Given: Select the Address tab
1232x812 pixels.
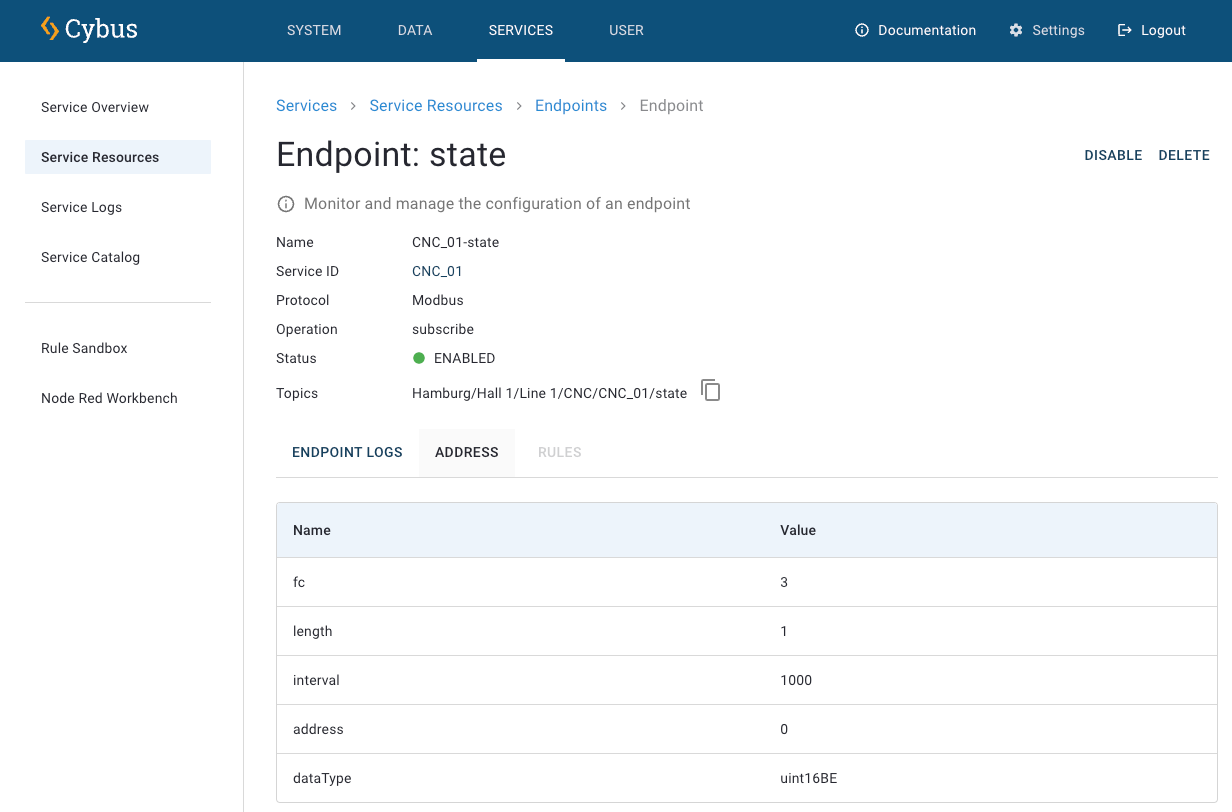Looking at the screenshot, I should pyautogui.click(x=466, y=452).
